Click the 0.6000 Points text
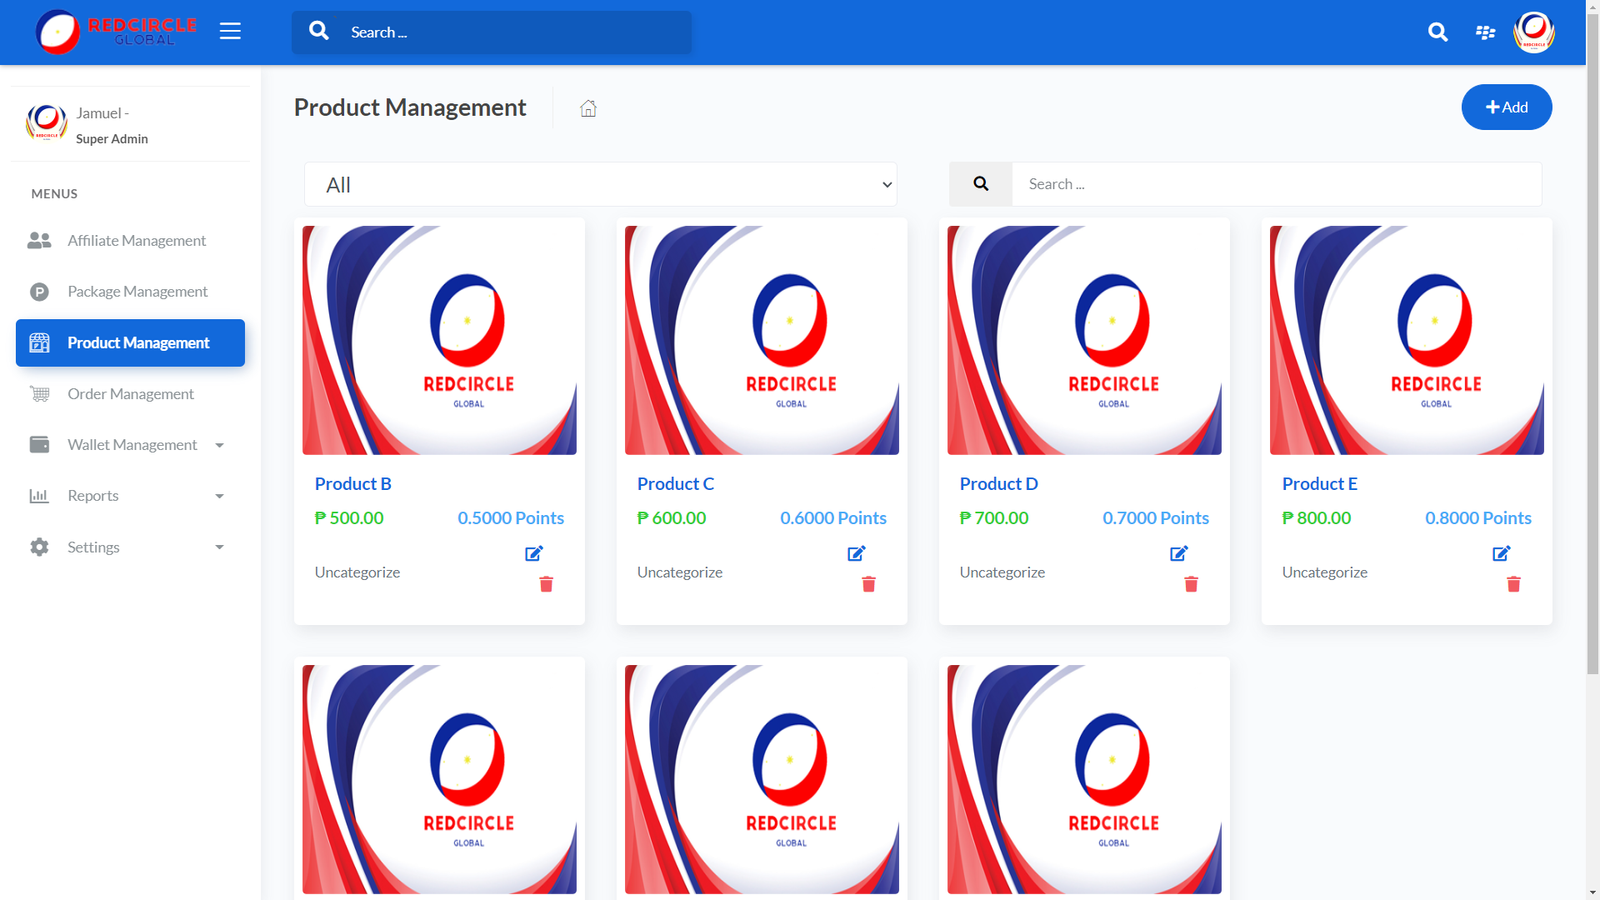This screenshot has width=1600, height=900. 833,518
